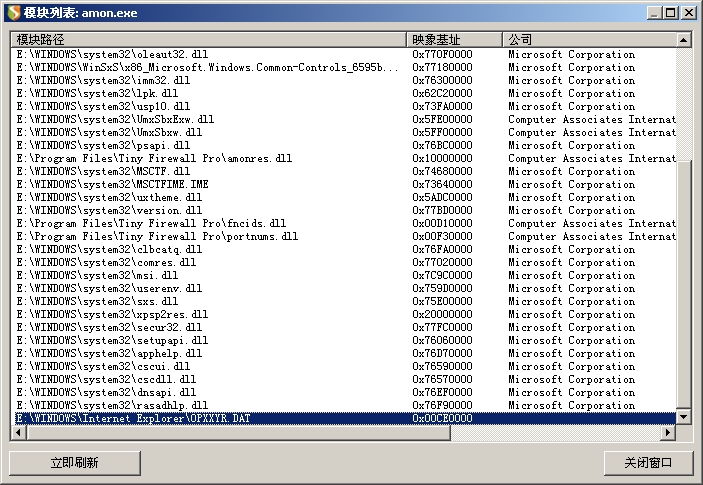Click the horizontal scrollbar left arrow
The image size is (703, 485).
pyautogui.click(x=18, y=433)
